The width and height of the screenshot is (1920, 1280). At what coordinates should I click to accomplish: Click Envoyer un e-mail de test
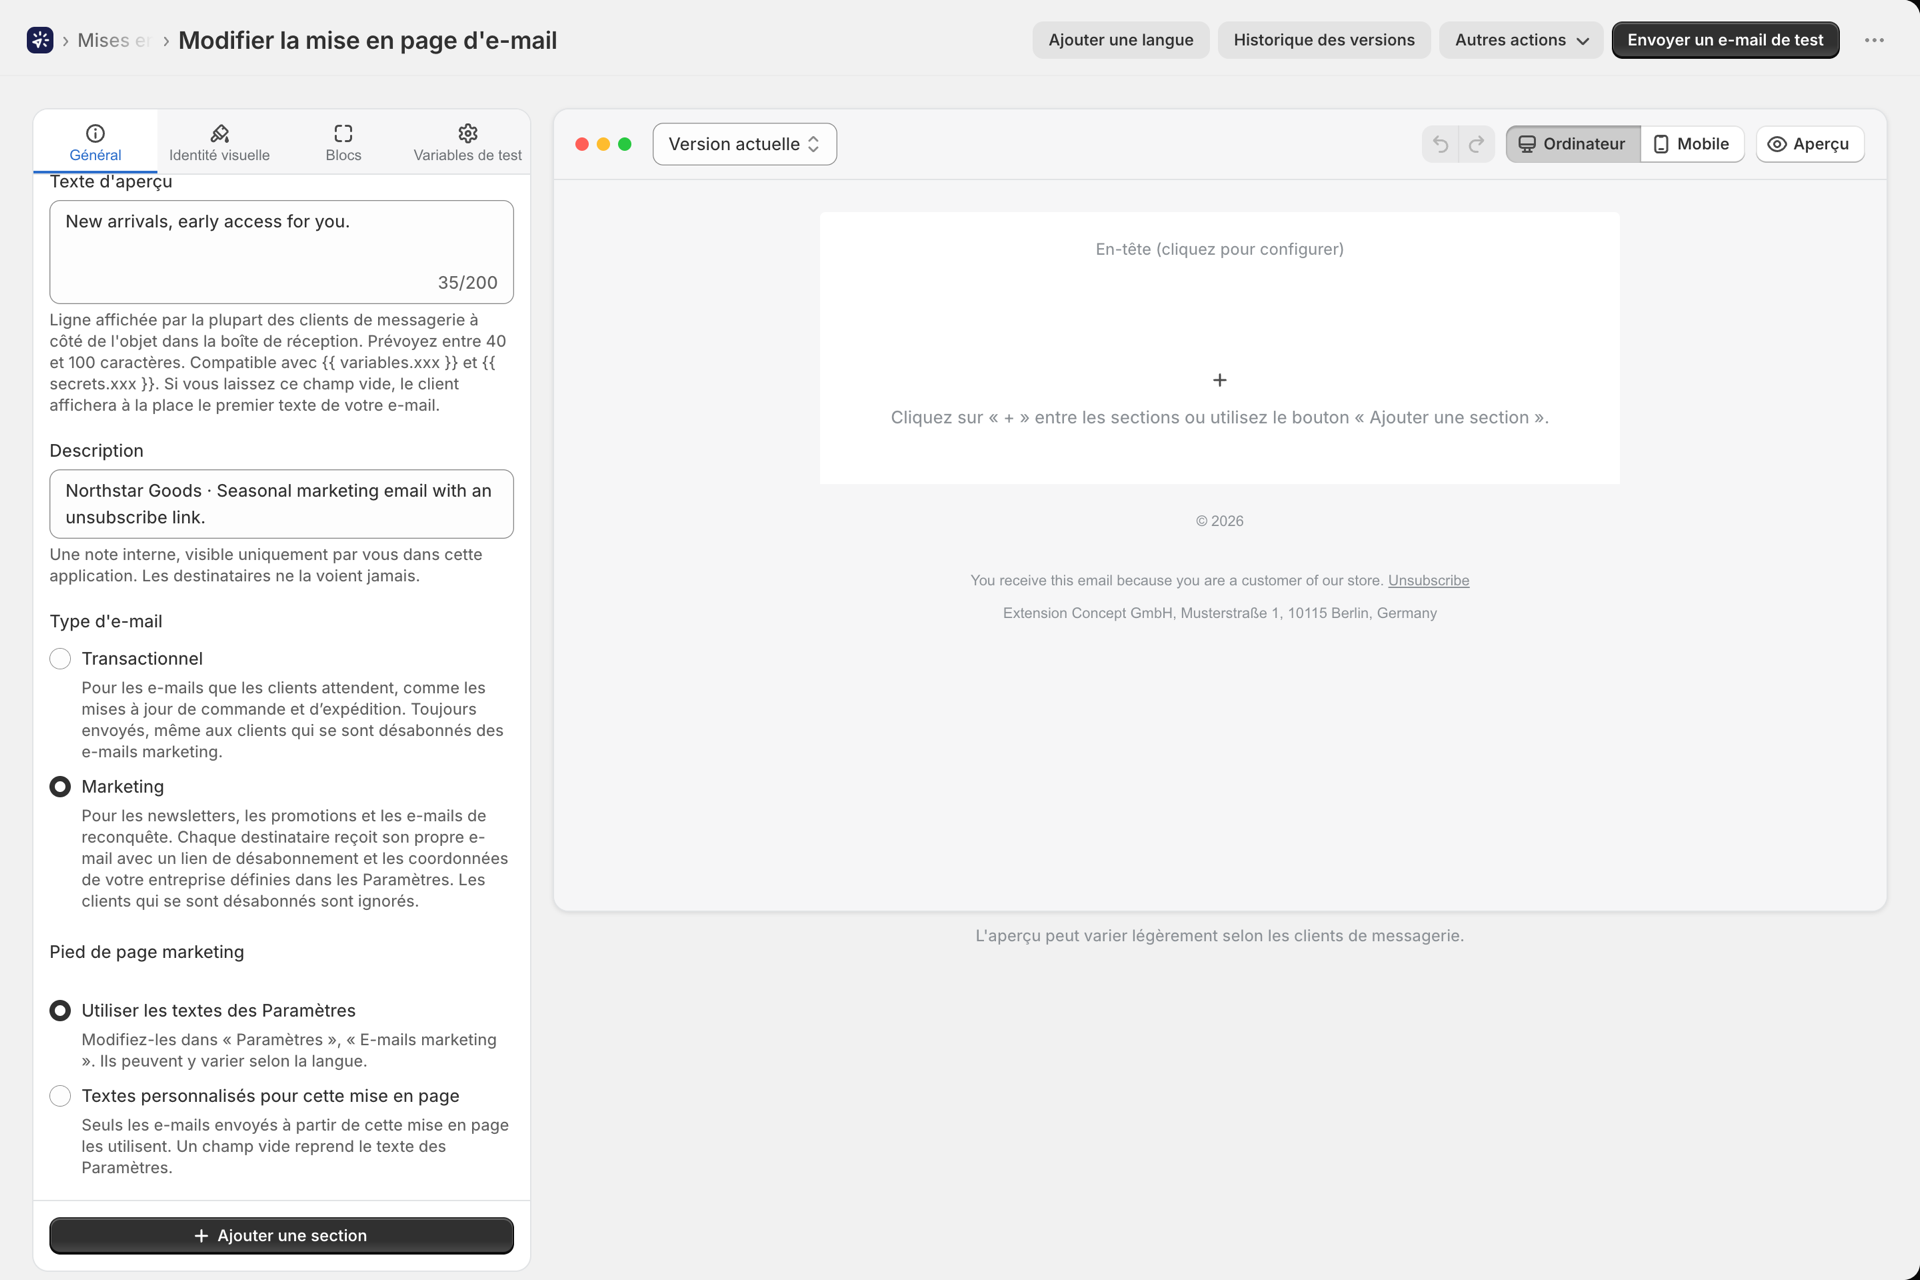coord(1725,40)
